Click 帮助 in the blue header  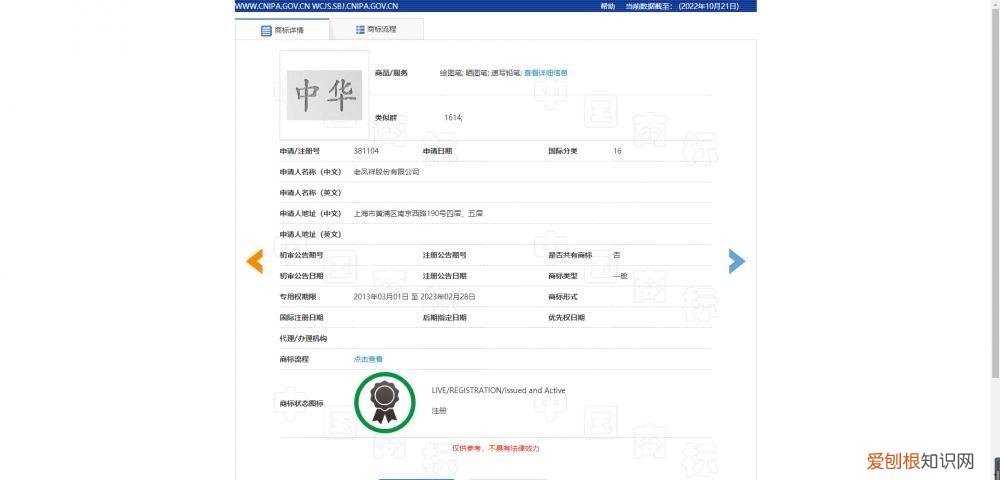click(607, 6)
